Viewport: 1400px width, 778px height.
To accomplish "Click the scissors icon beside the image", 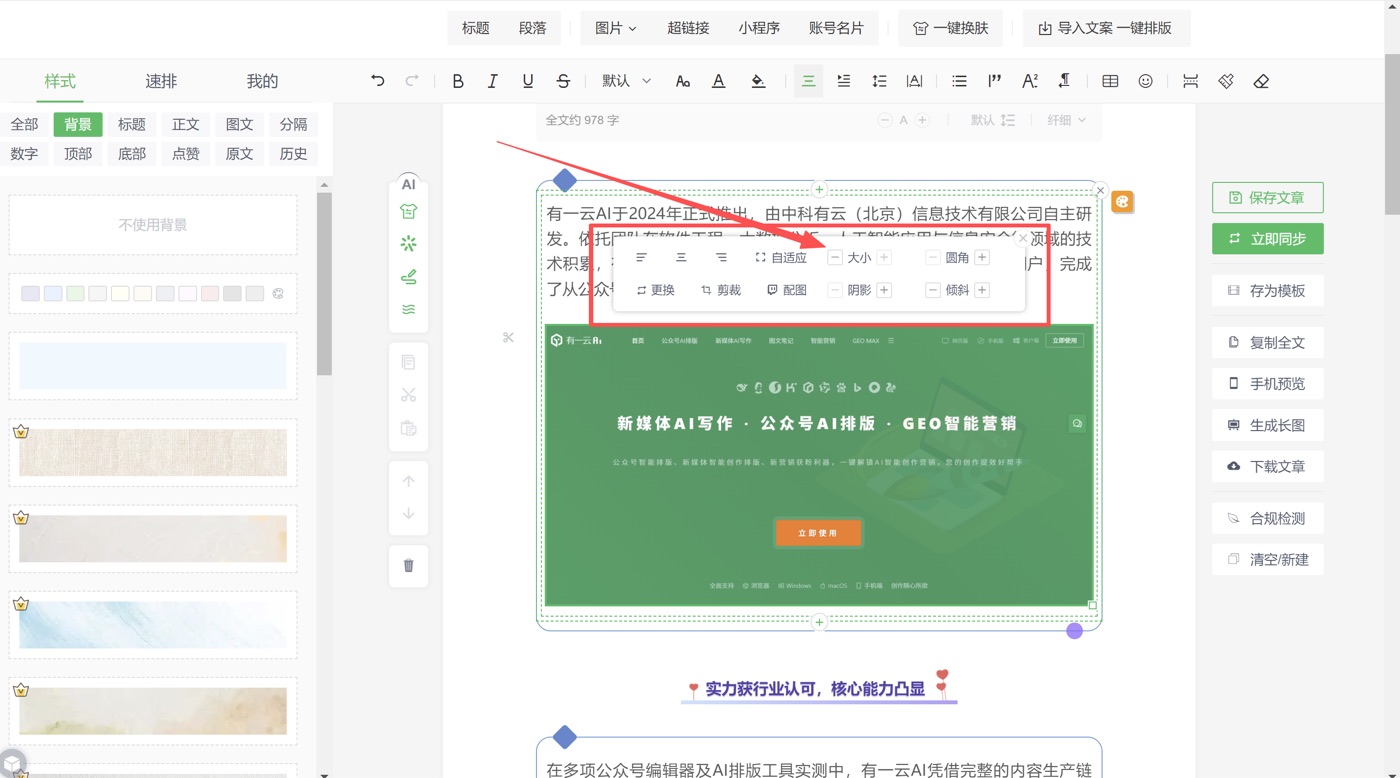I will point(508,337).
